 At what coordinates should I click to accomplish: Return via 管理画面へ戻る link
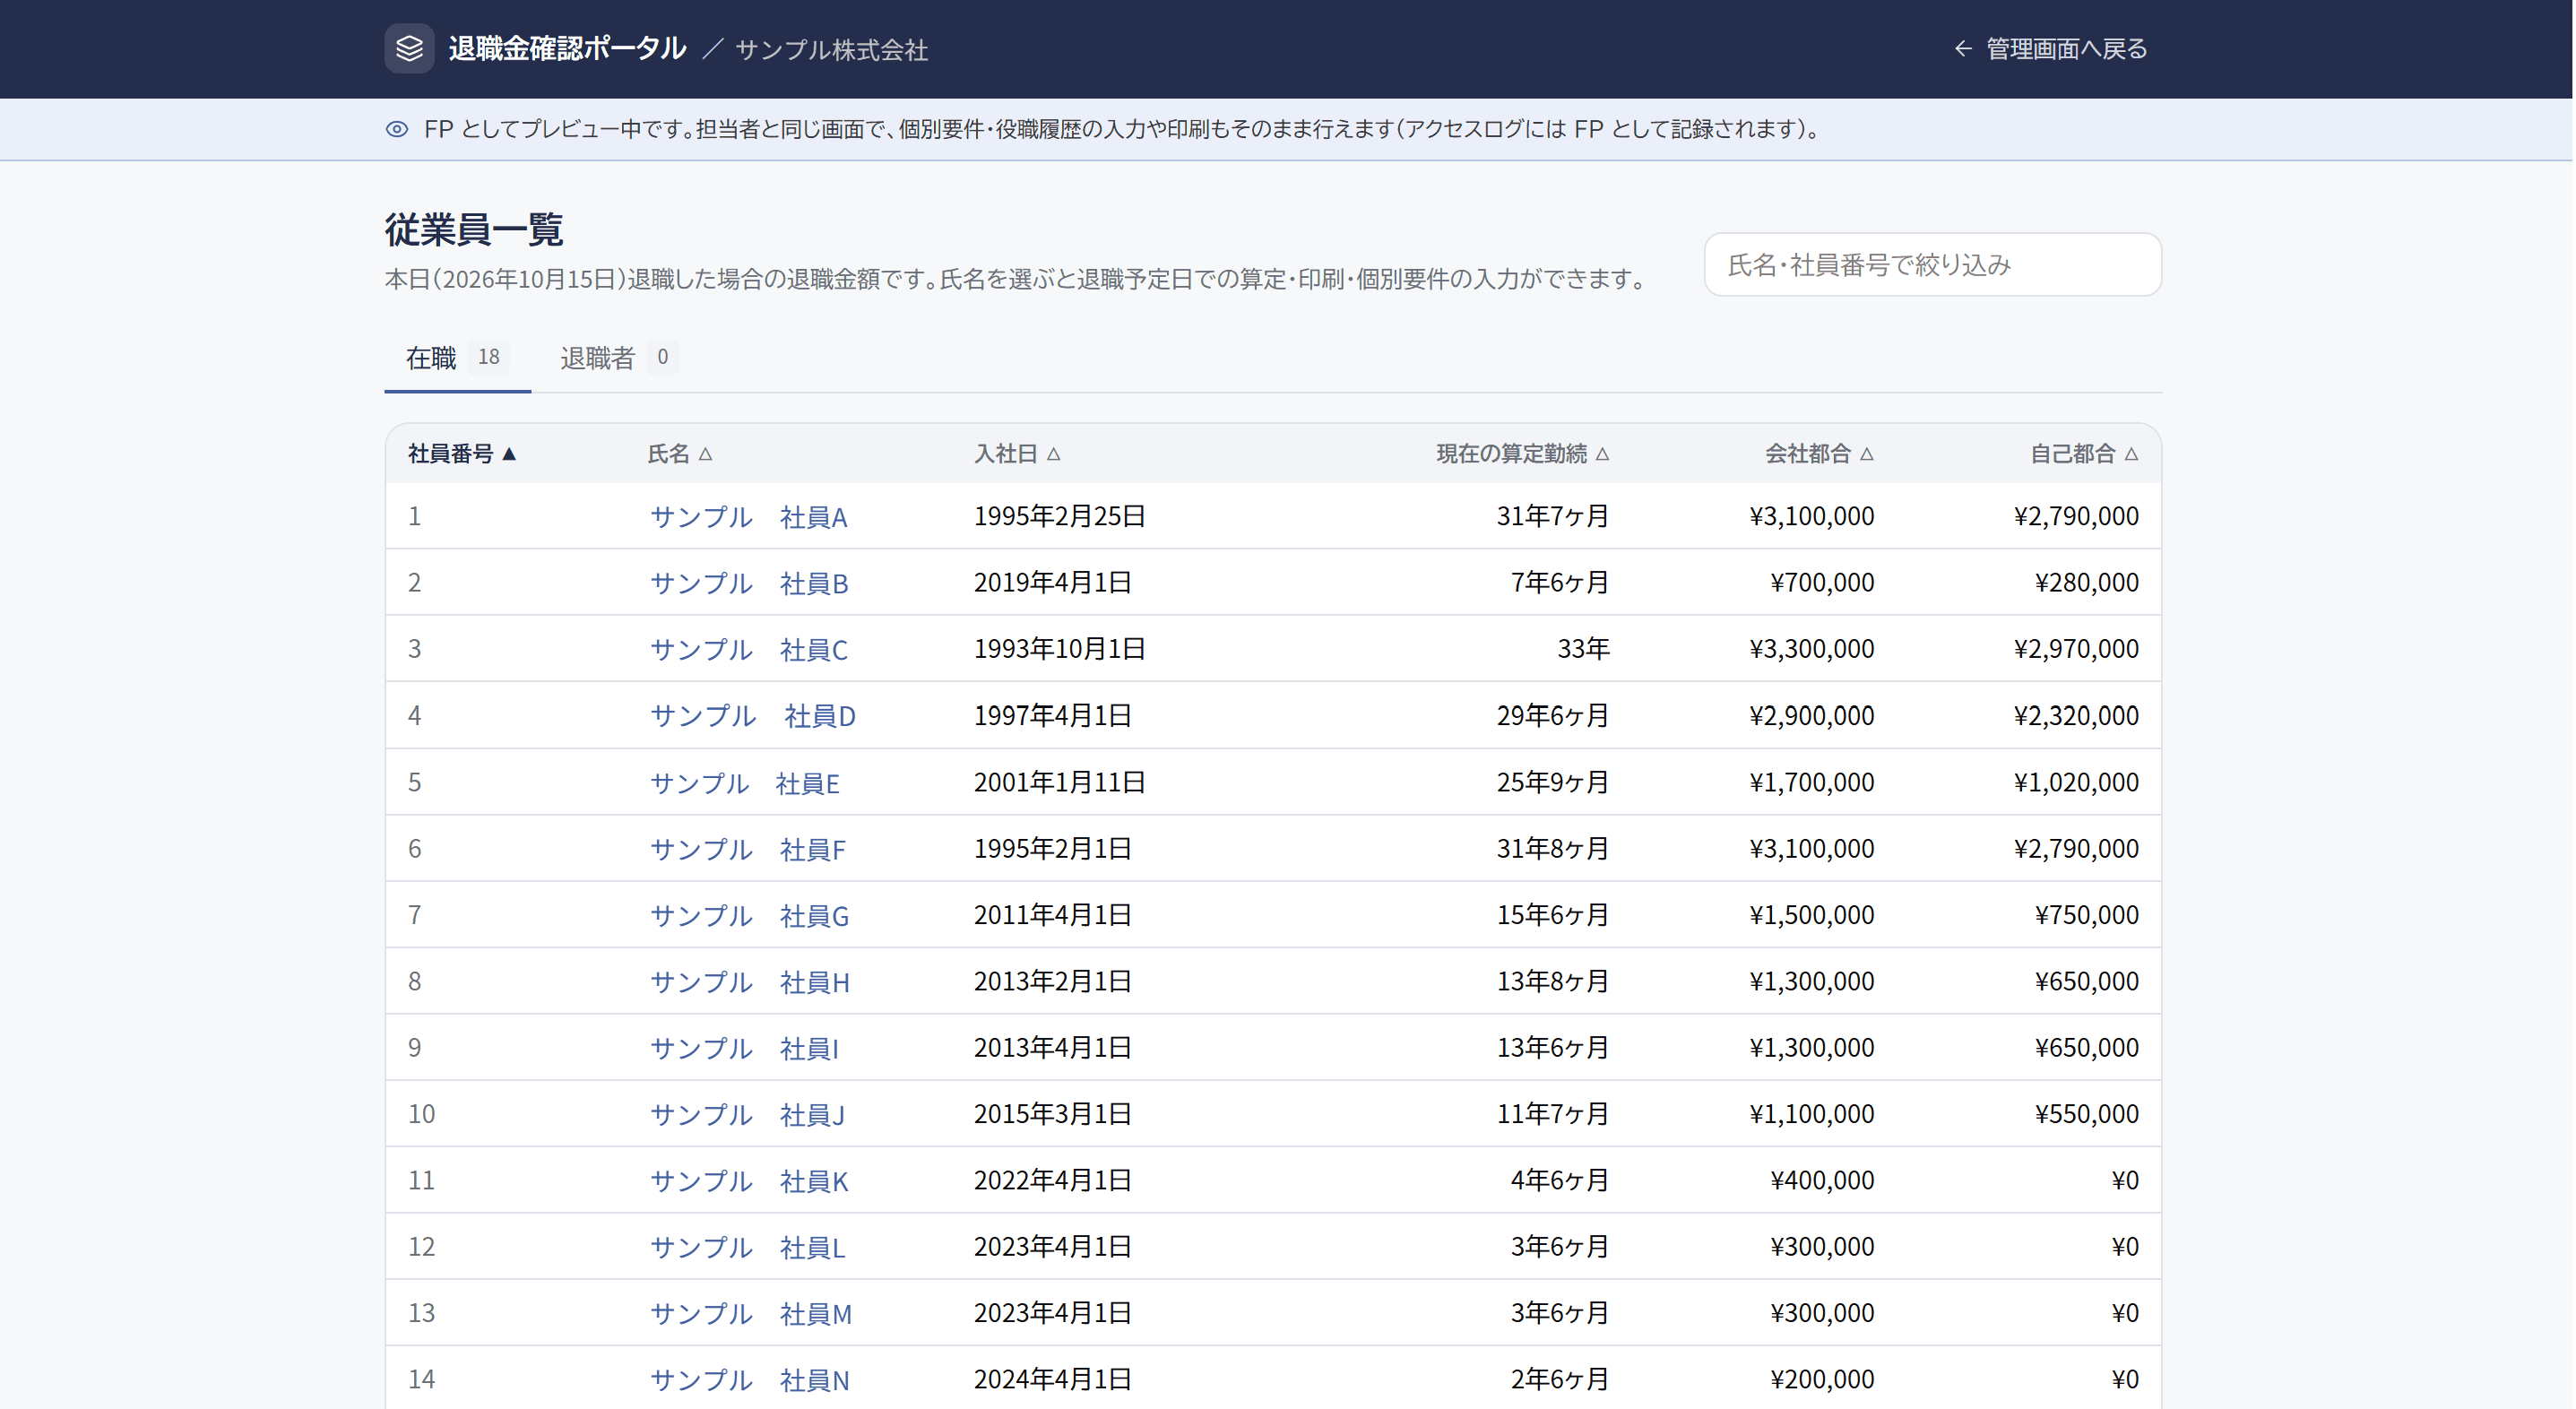coord(2050,48)
